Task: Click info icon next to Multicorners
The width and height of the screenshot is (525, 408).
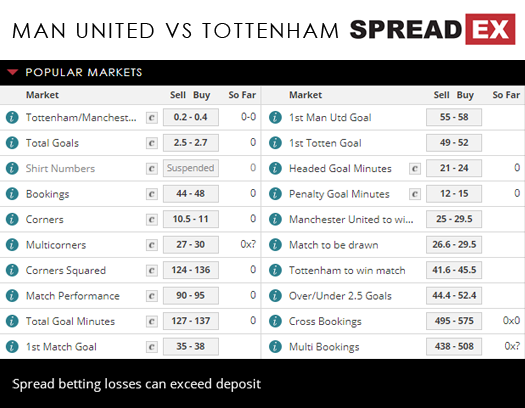Action: [x=12, y=245]
